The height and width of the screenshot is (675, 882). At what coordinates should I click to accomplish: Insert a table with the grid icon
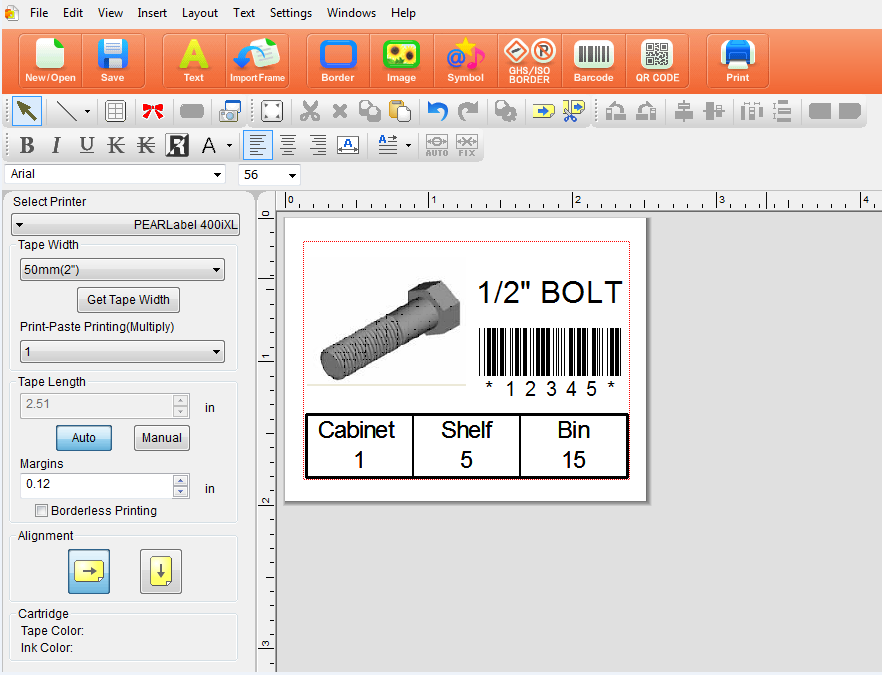115,111
